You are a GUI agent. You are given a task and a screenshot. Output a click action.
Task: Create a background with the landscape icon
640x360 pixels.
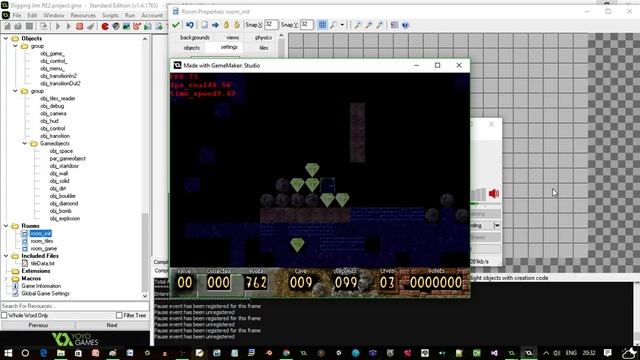pyautogui.click(x=126, y=27)
